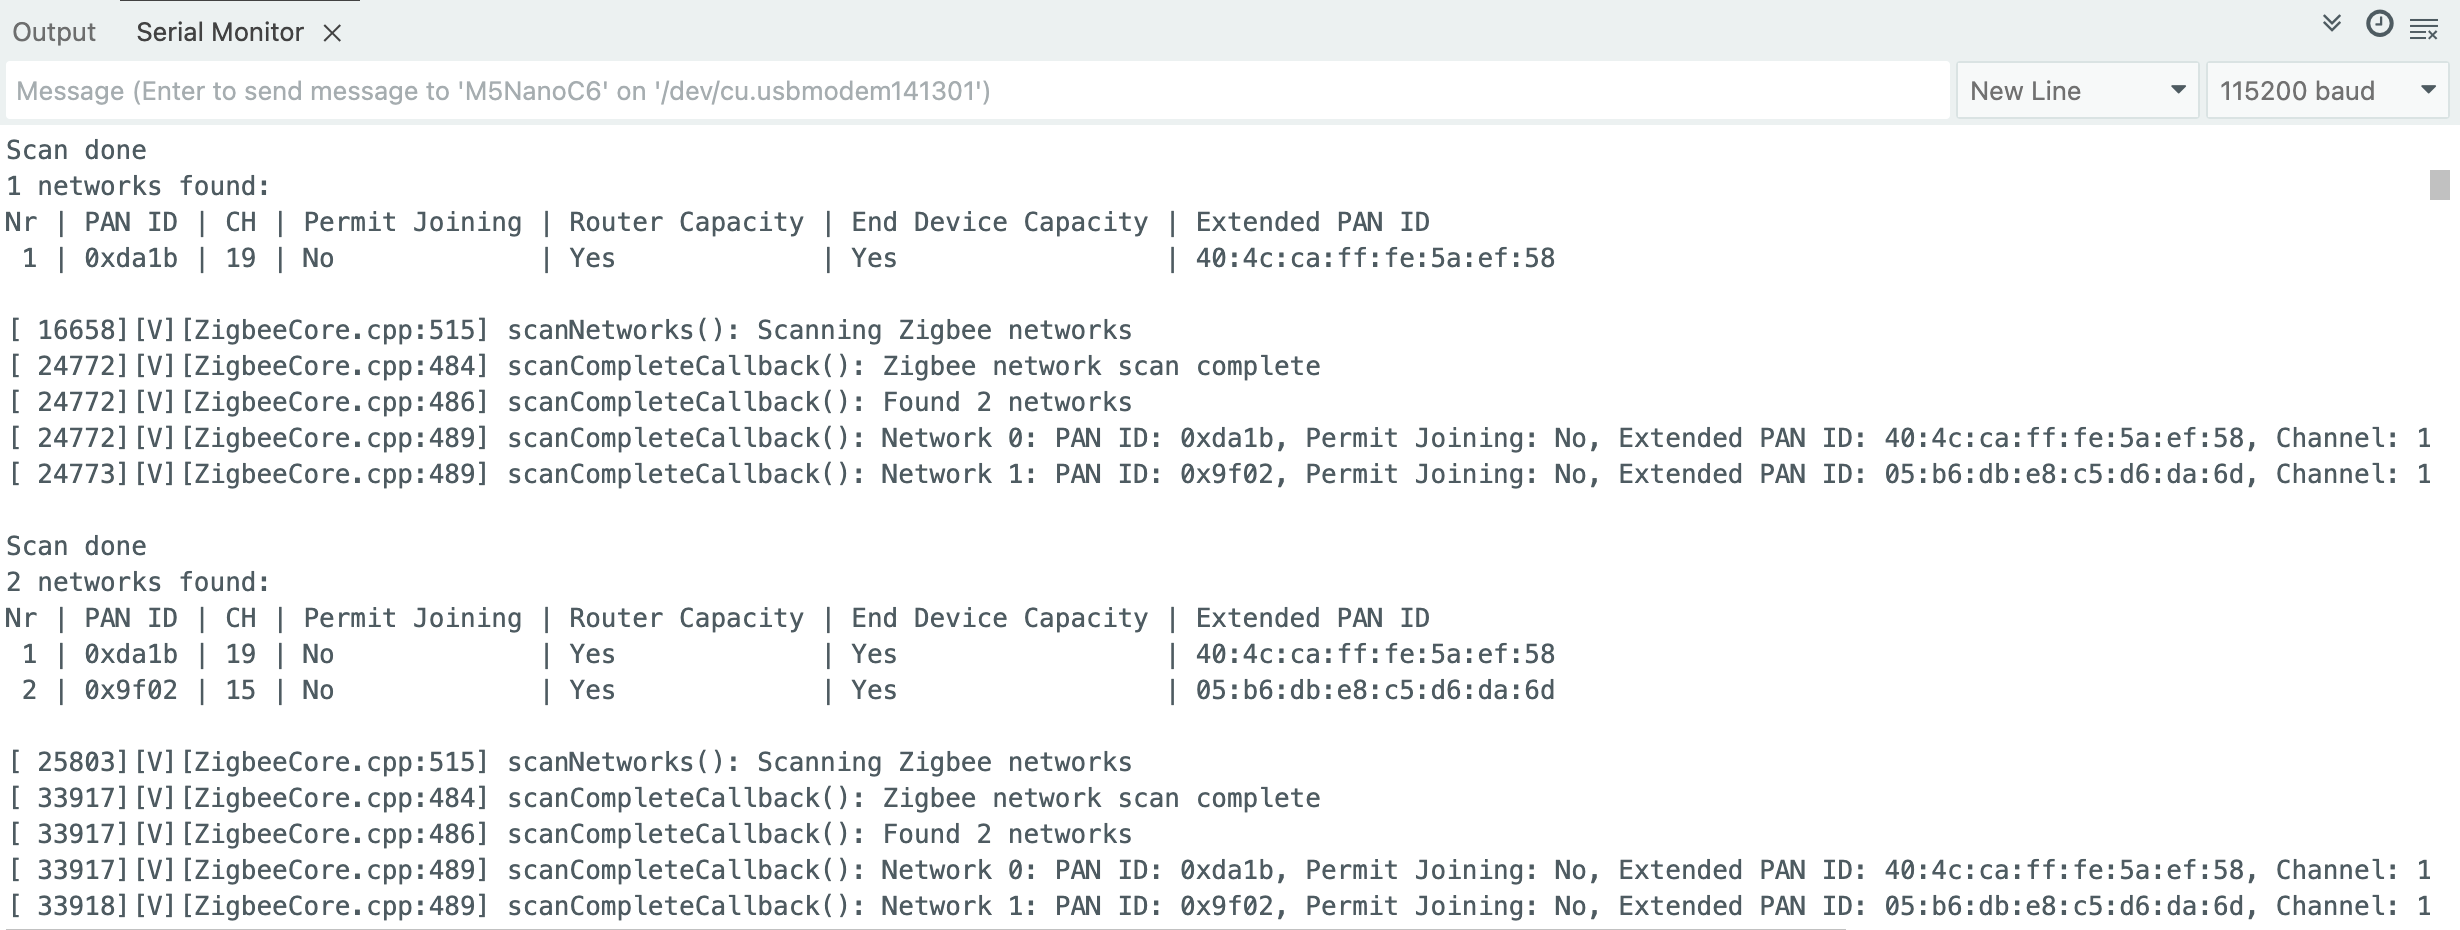Select the Serial Monitor tab label
The image size is (2460, 930).
219,32
